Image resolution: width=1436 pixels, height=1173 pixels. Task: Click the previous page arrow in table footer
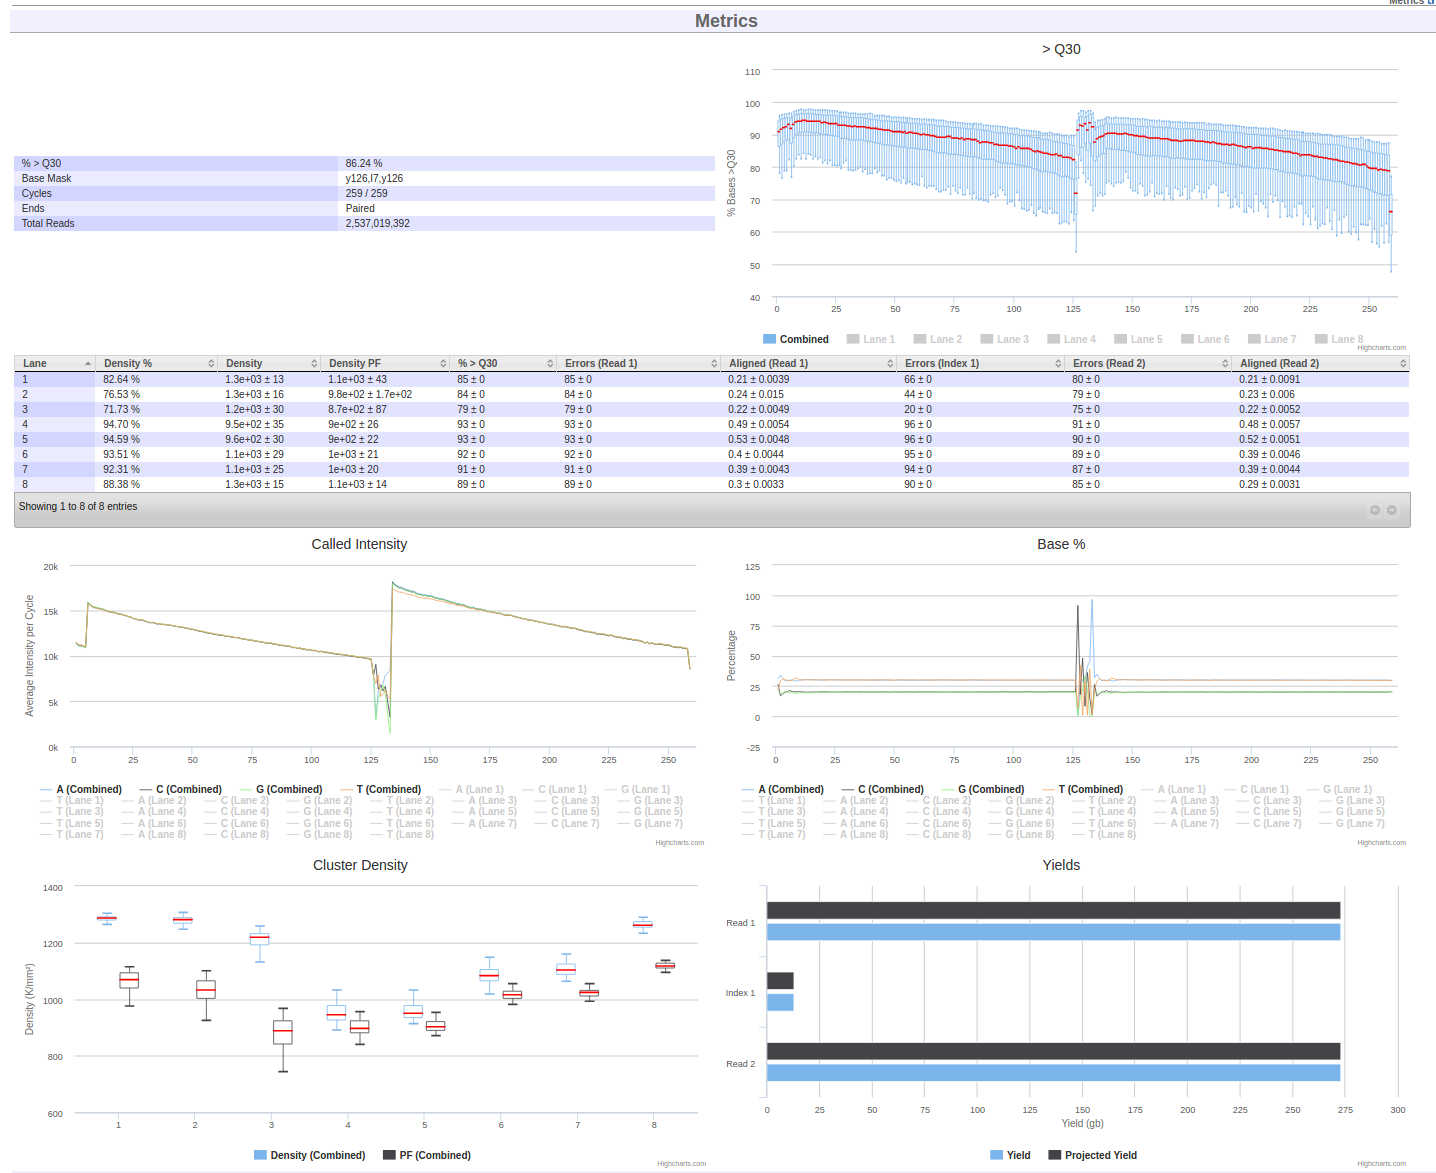[x=1375, y=510]
